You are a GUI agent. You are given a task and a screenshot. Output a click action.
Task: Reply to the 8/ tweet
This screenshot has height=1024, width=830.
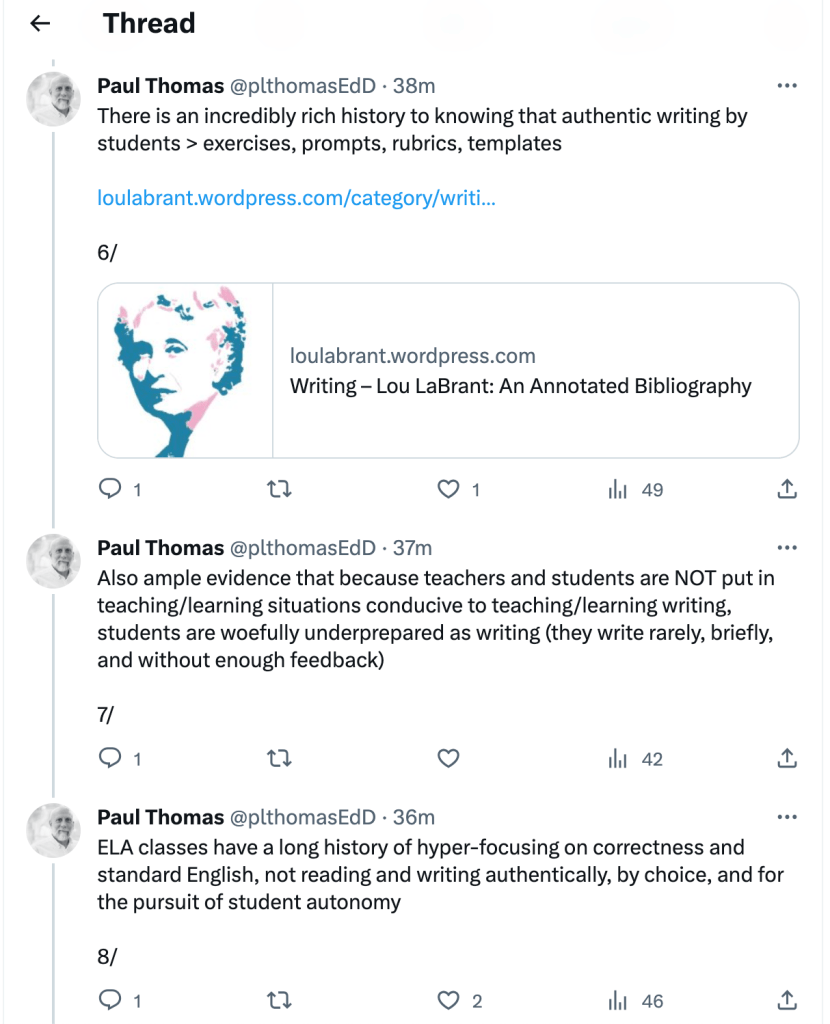110,1001
